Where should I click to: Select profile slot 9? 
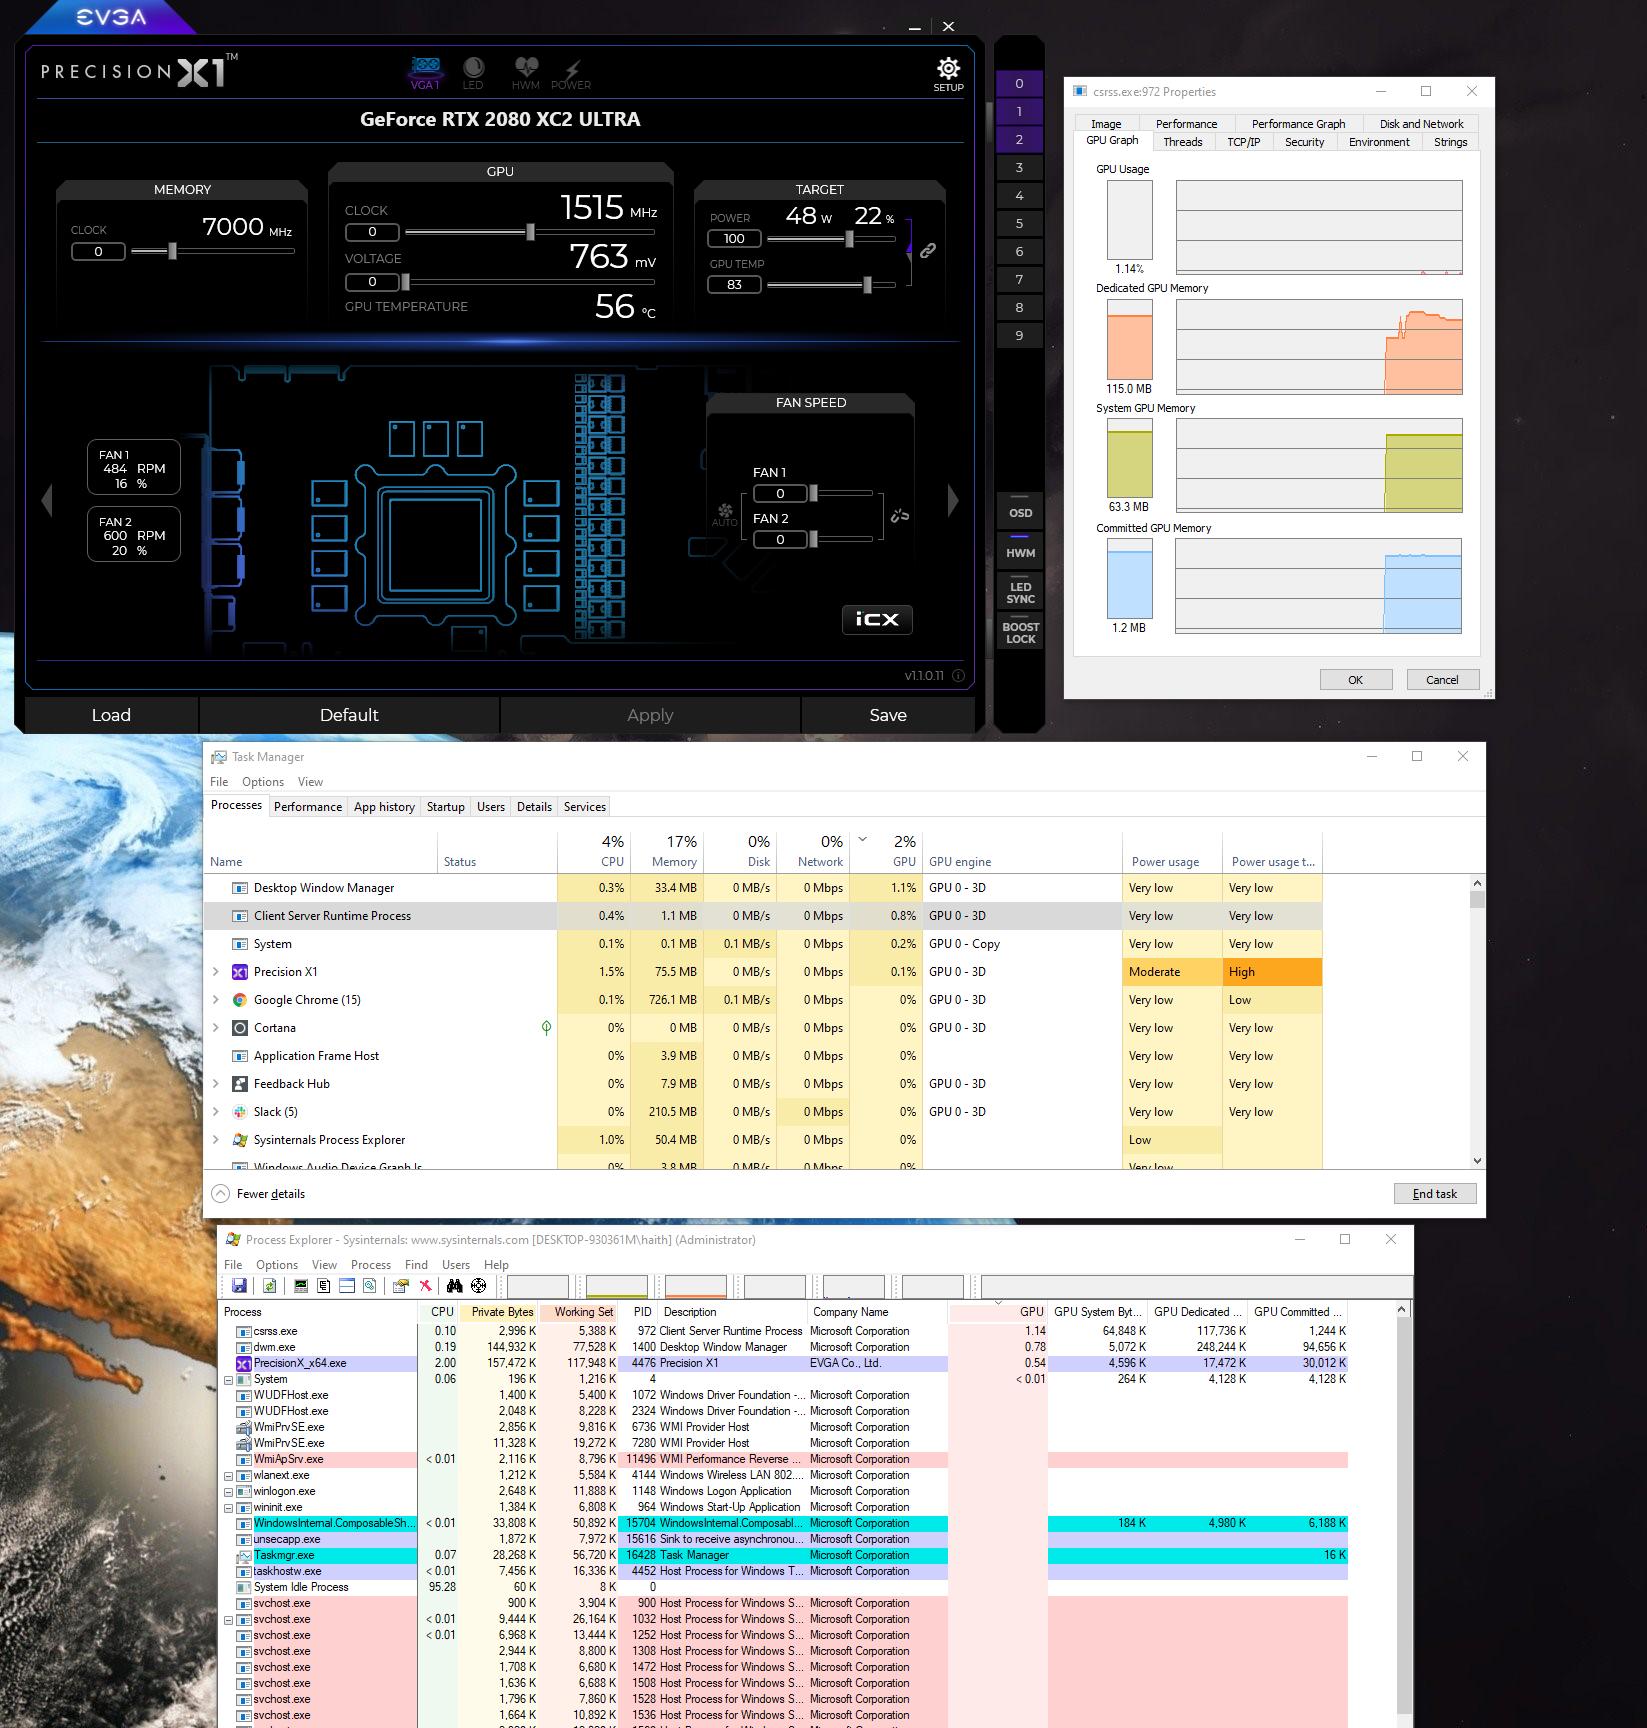1019,336
